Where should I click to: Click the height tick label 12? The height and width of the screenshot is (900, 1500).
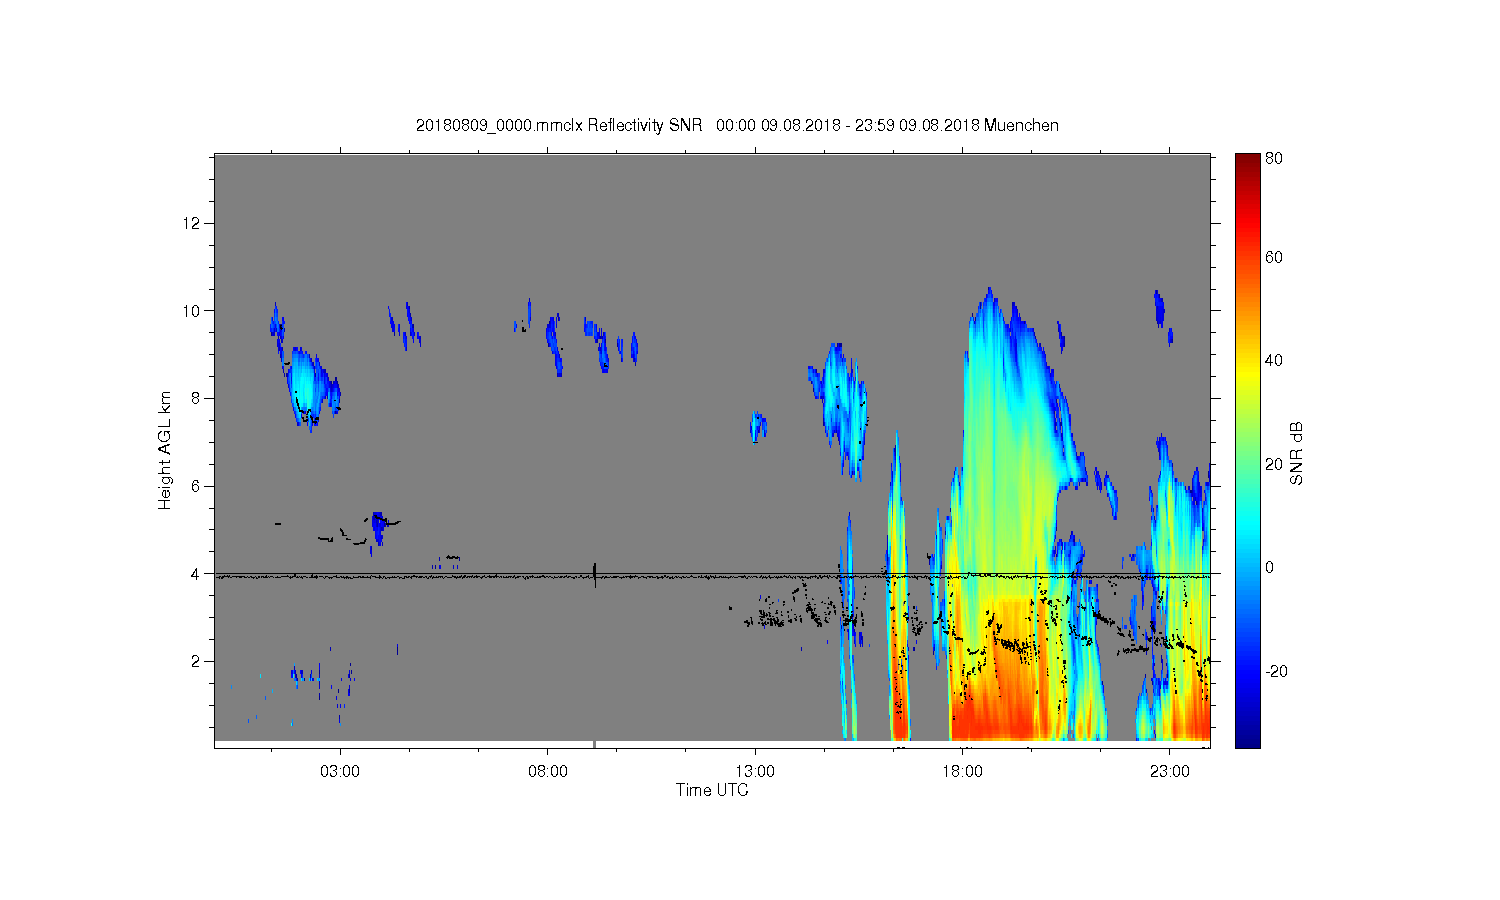192,222
